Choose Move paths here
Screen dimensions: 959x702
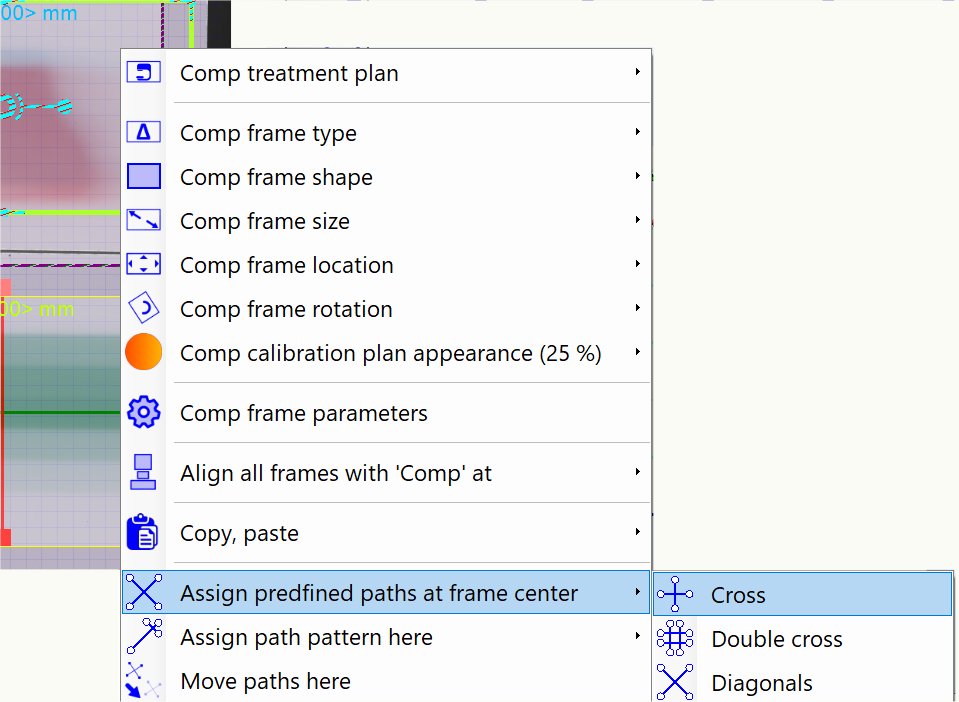tap(265, 682)
